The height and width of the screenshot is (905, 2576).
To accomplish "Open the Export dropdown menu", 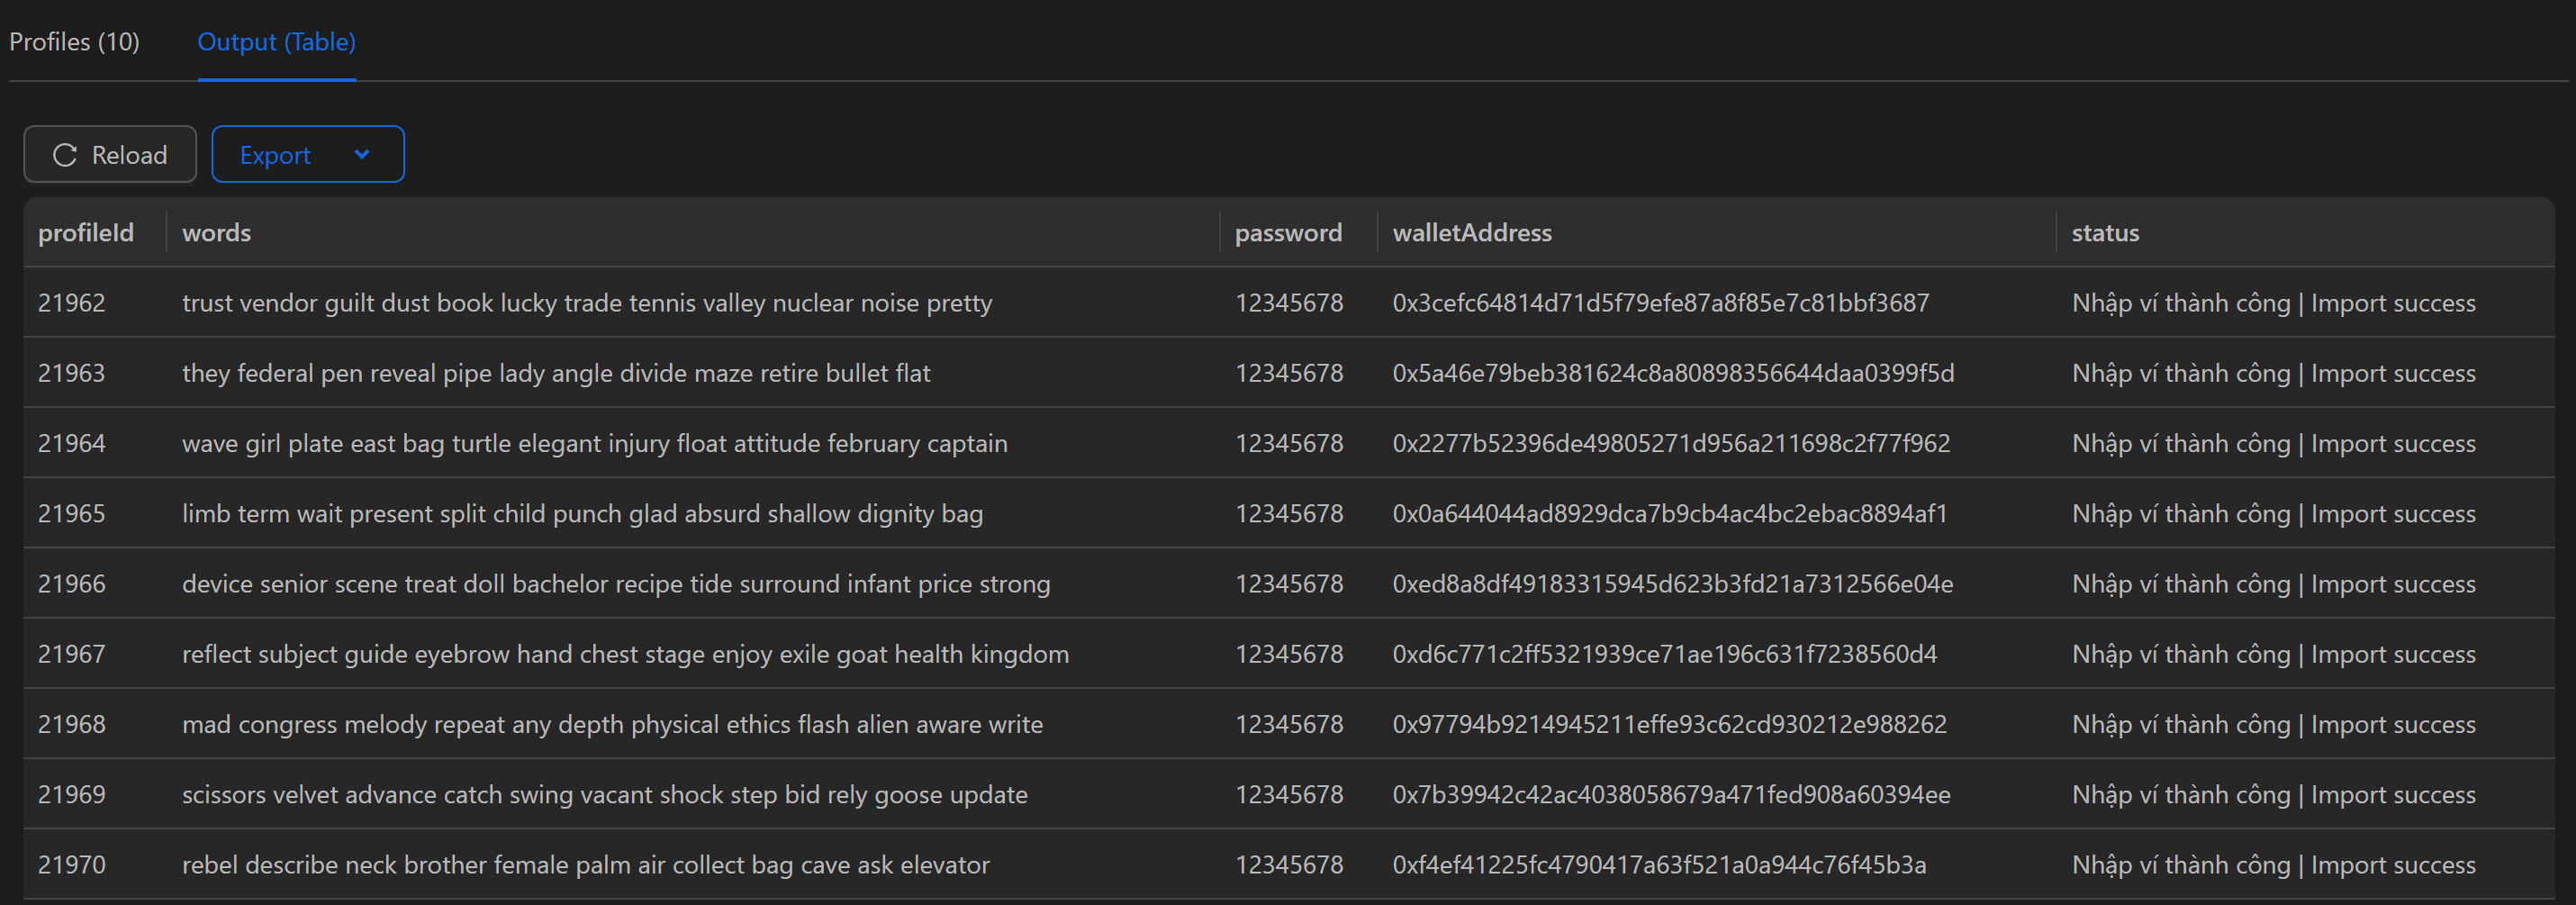I will point(307,154).
